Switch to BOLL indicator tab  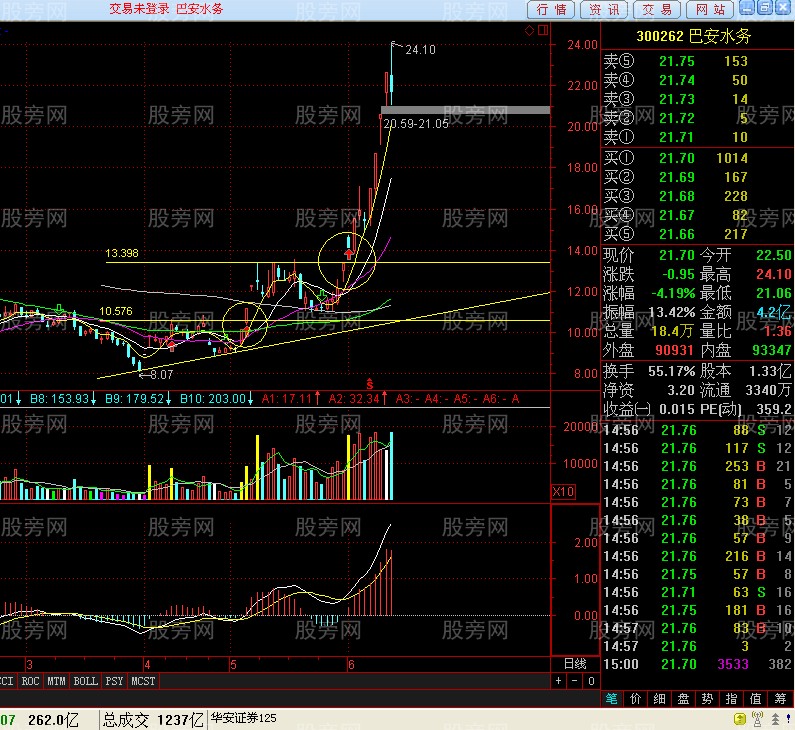[85, 681]
